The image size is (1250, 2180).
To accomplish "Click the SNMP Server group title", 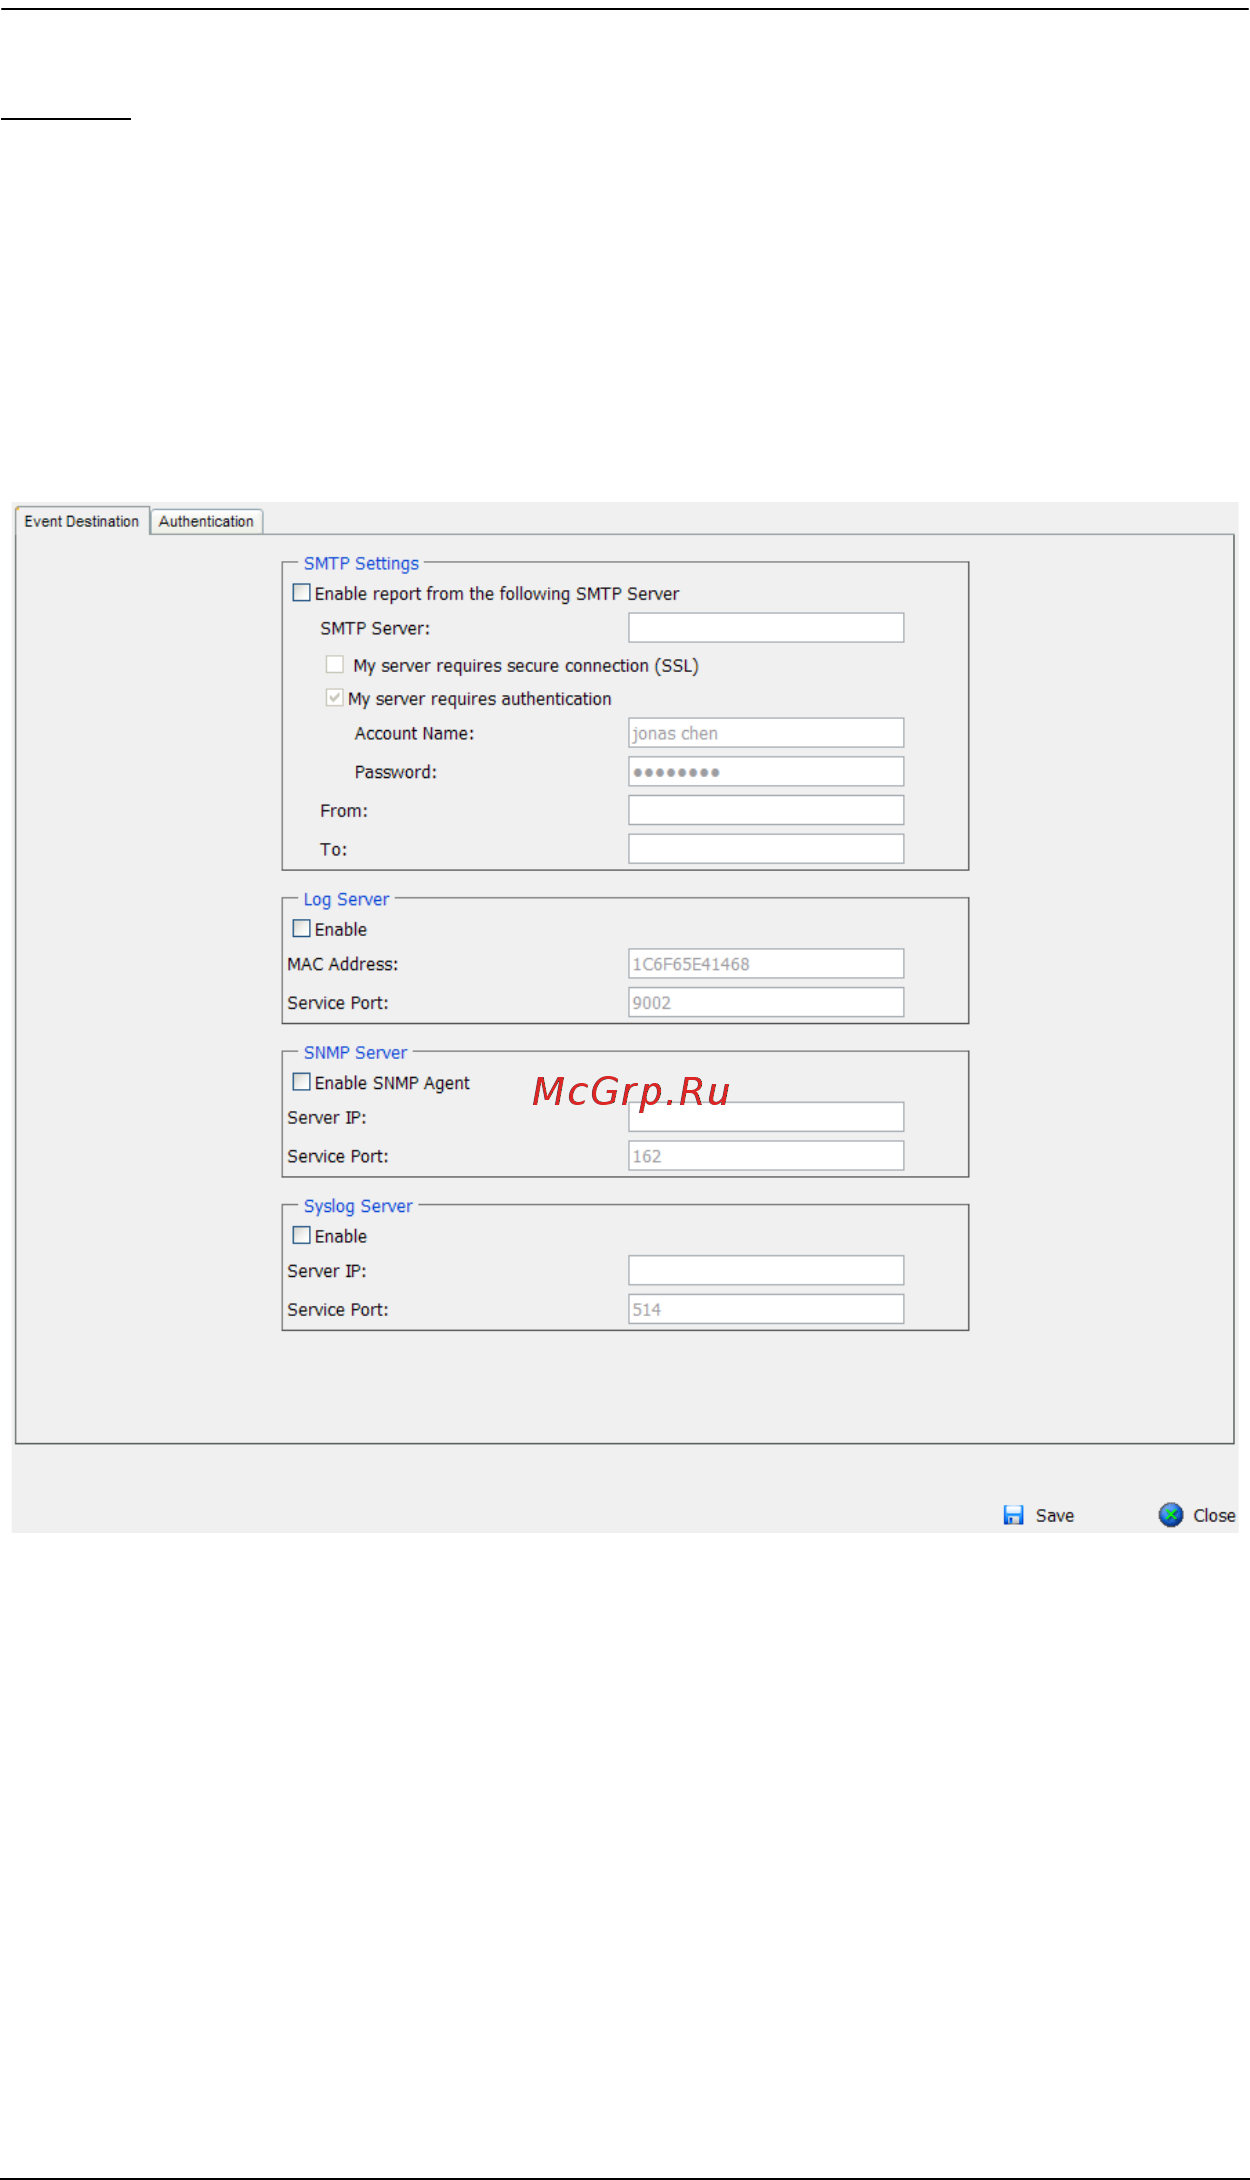I will pos(355,1053).
